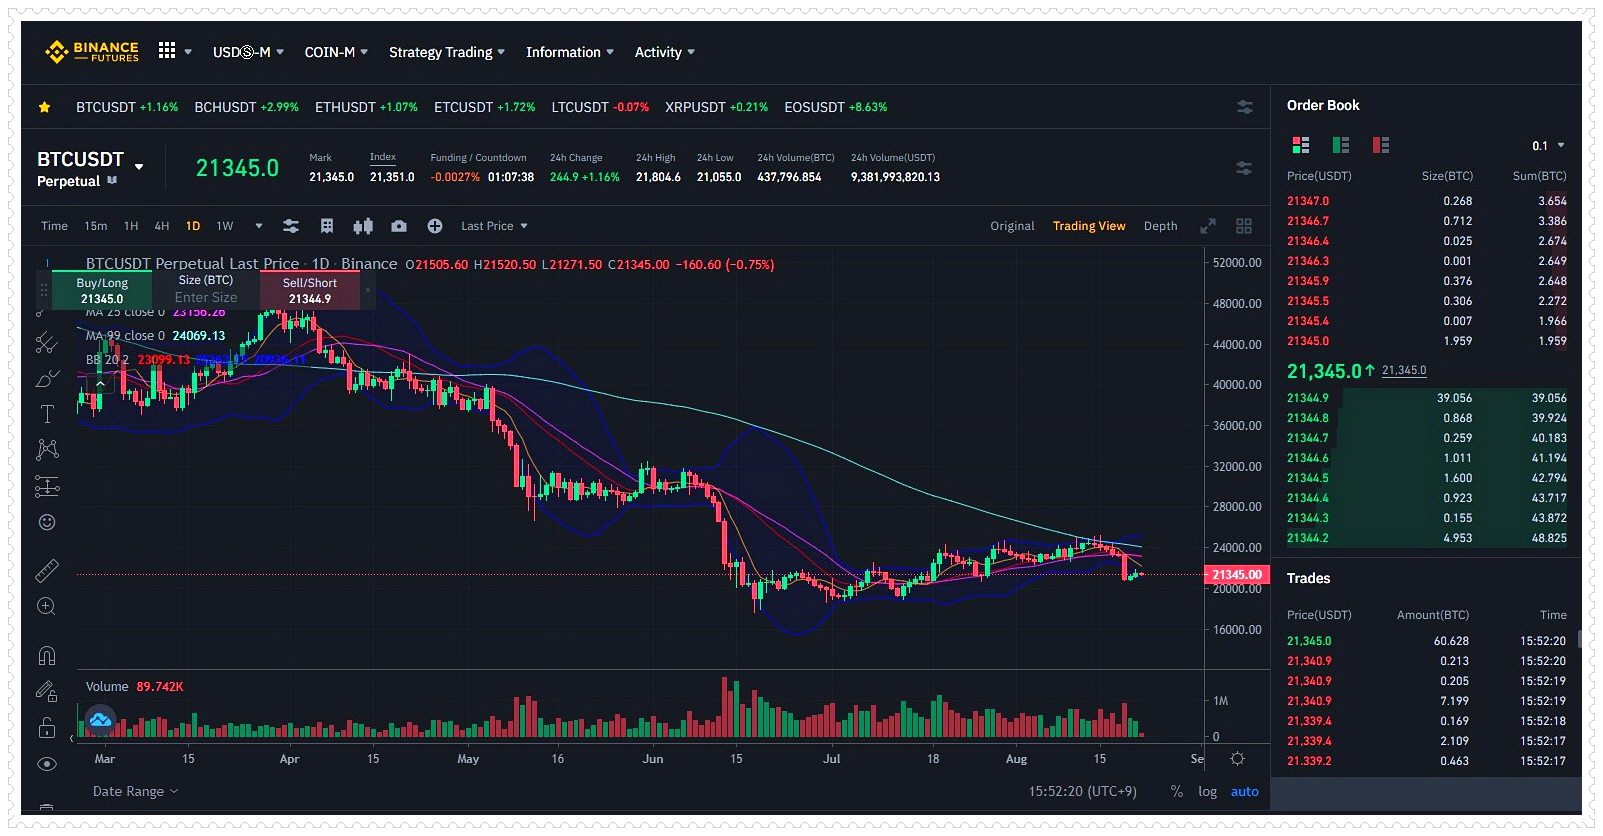1603x836 pixels.
Task: Select 1H time interval
Action: pos(131,226)
